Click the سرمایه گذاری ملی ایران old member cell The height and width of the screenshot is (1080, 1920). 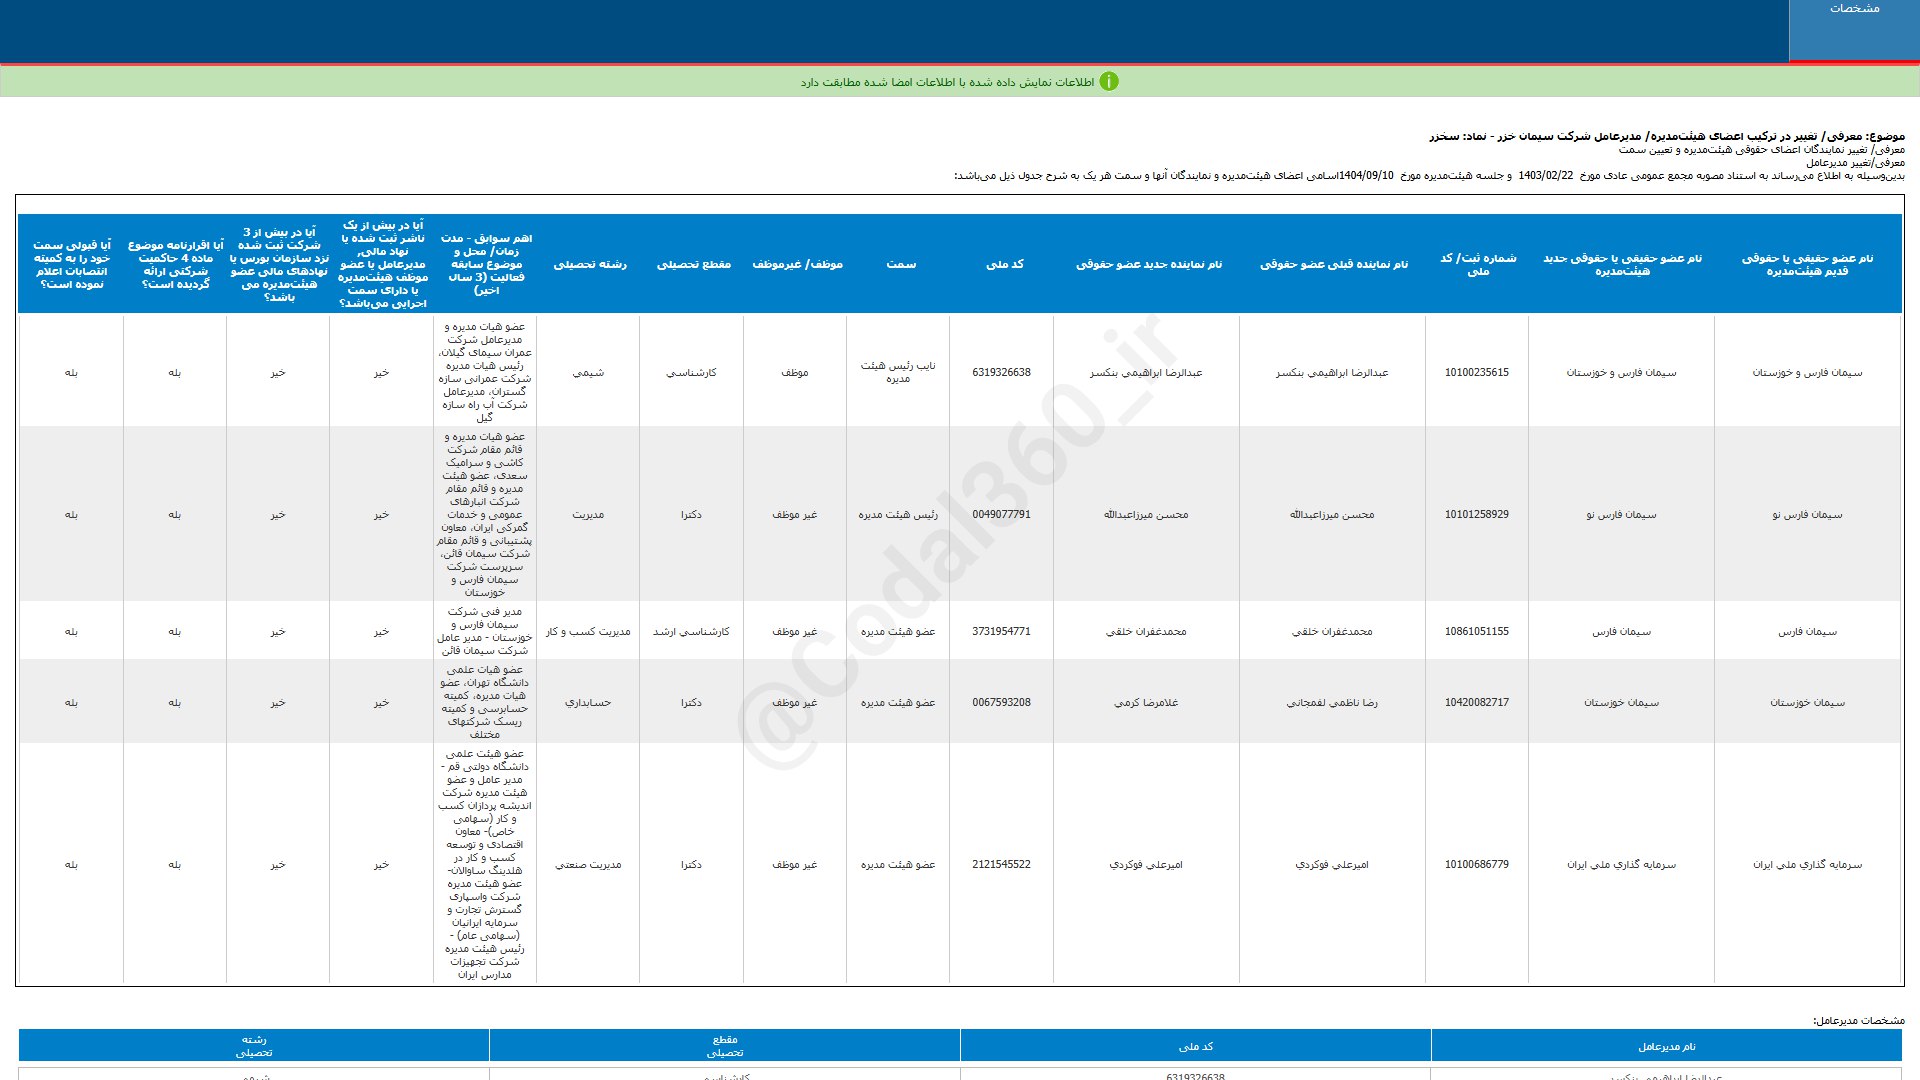[x=1807, y=864]
